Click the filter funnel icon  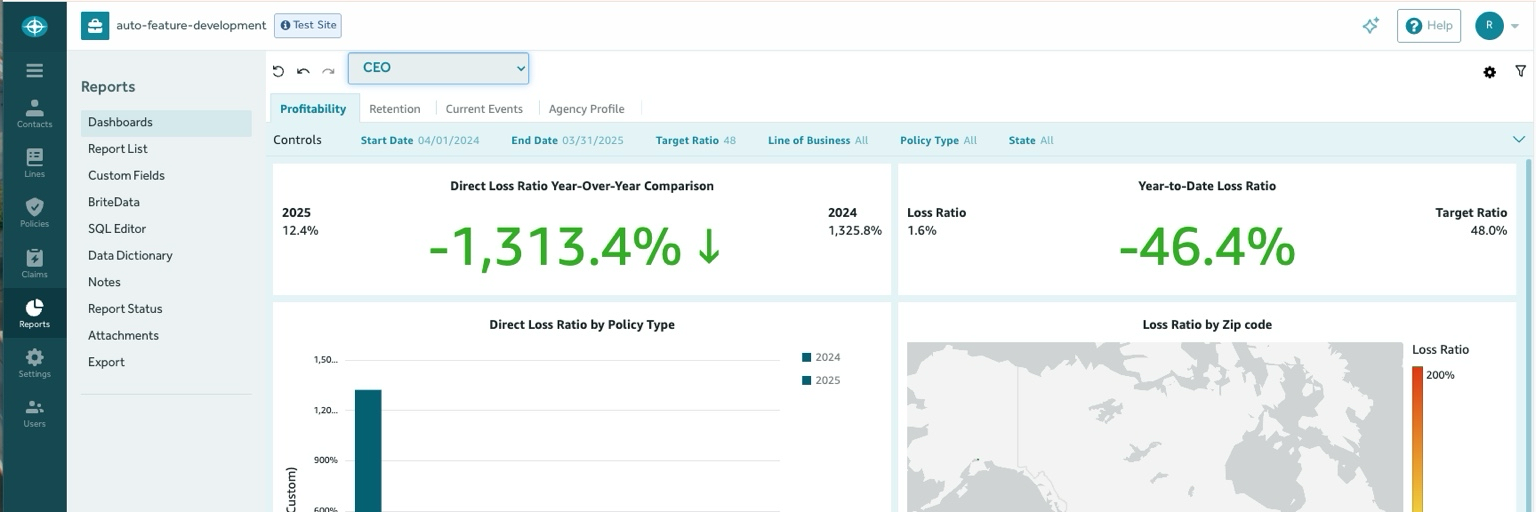[1521, 72]
